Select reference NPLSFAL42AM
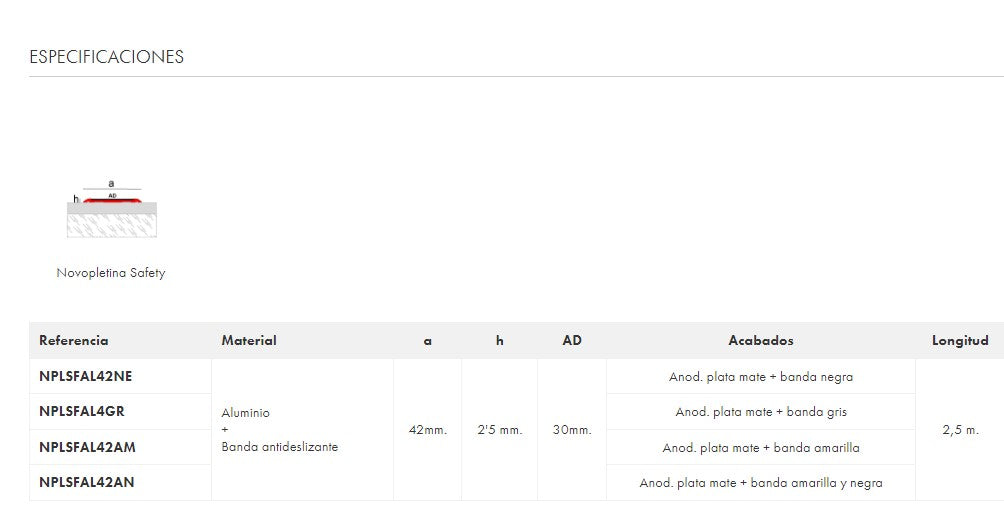Image resolution: width=1004 pixels, height=517 pixels. [87, 447]
